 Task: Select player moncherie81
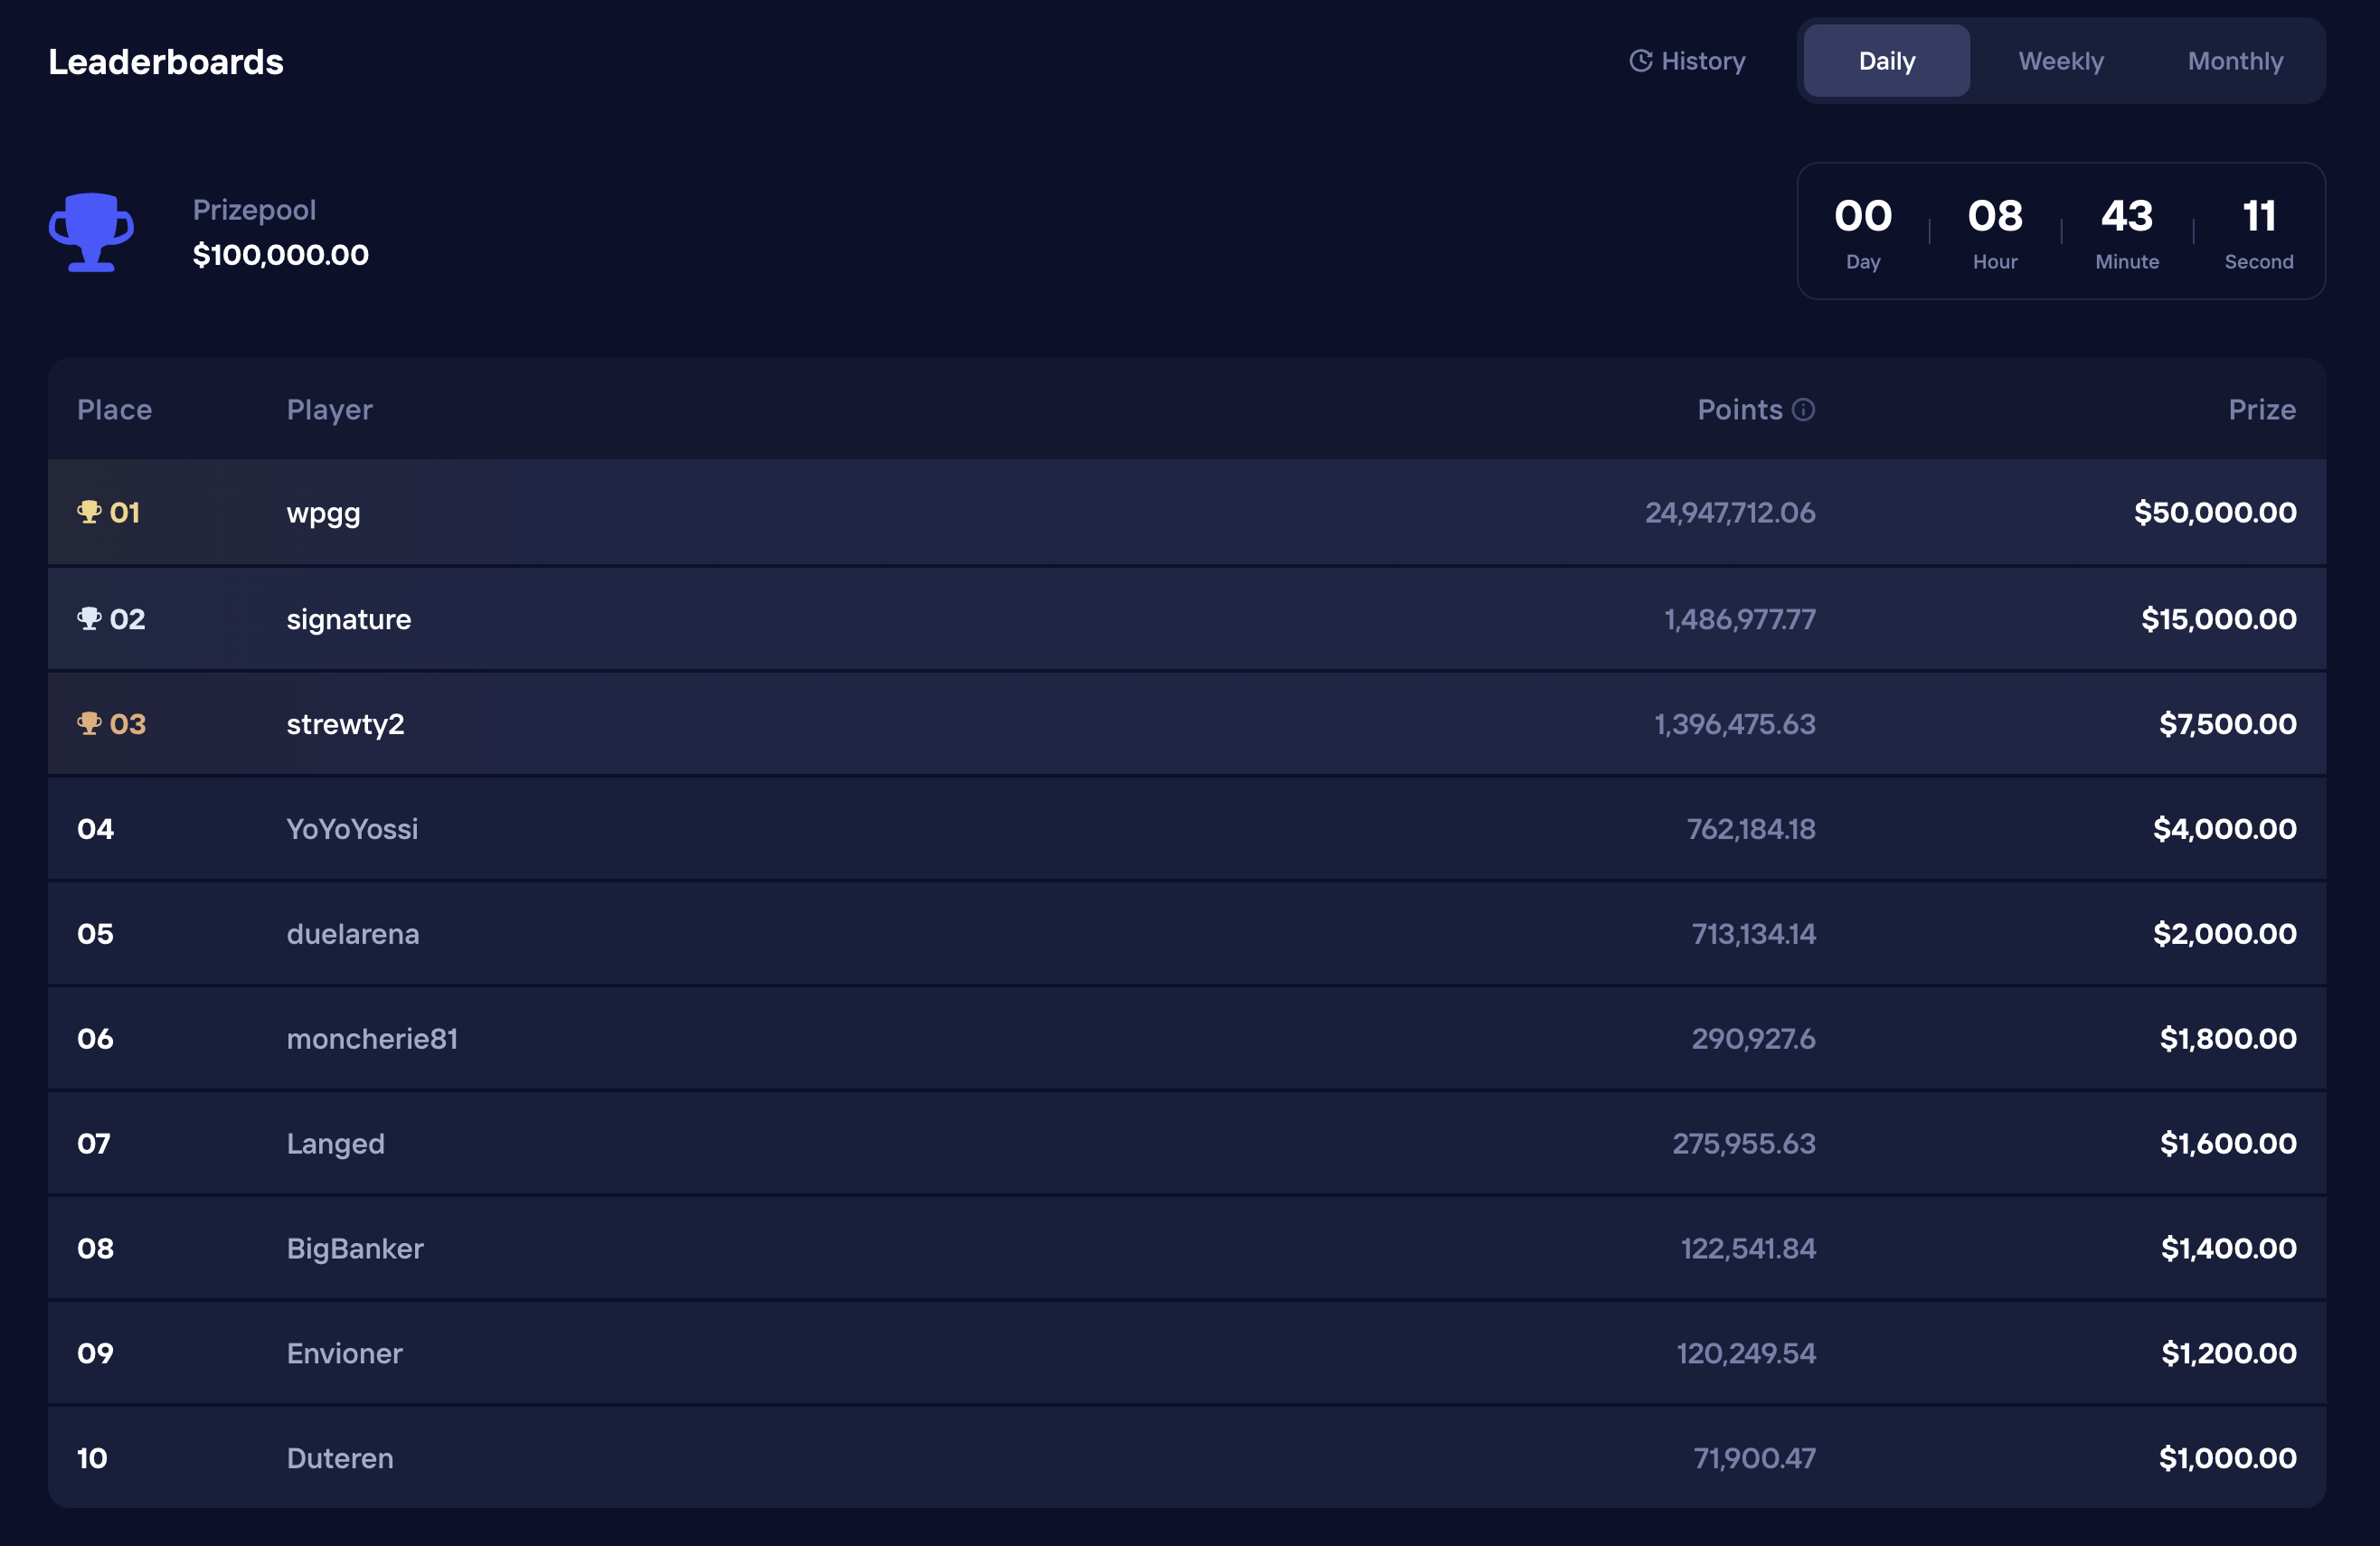click(372, 1039)
